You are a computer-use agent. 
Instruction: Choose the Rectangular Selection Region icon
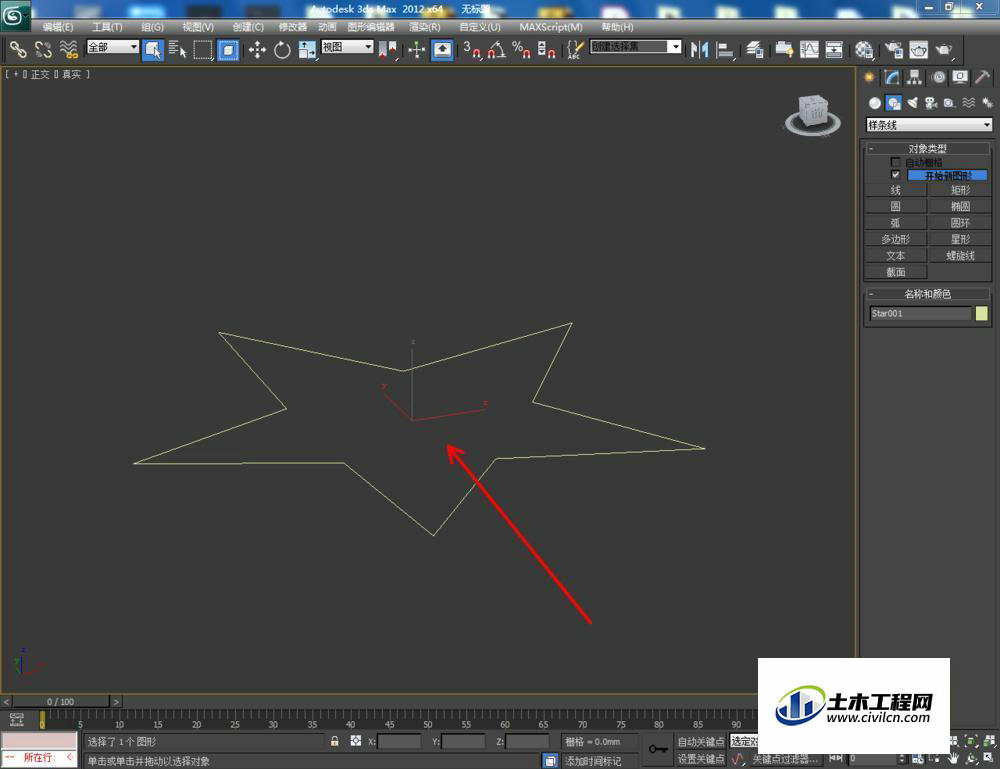[203, 50]
